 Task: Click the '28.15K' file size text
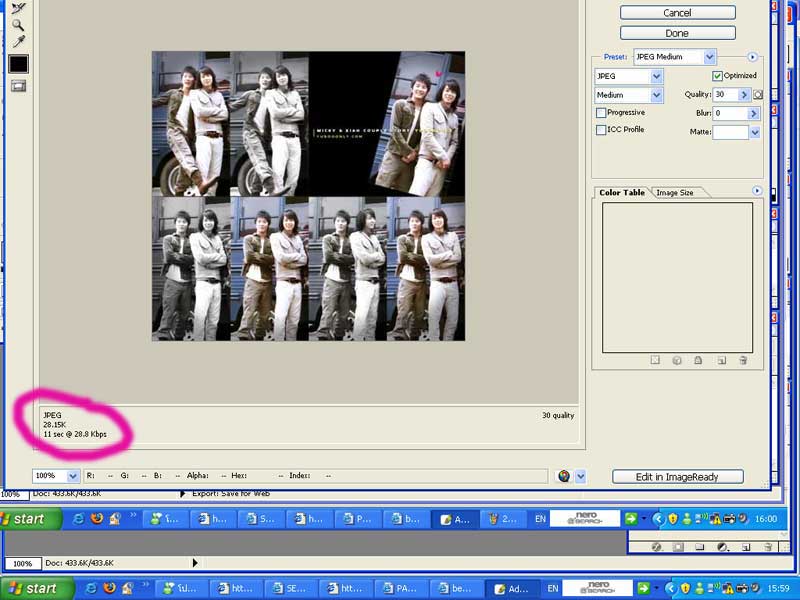pyautogui.click(x=55, y=424)
